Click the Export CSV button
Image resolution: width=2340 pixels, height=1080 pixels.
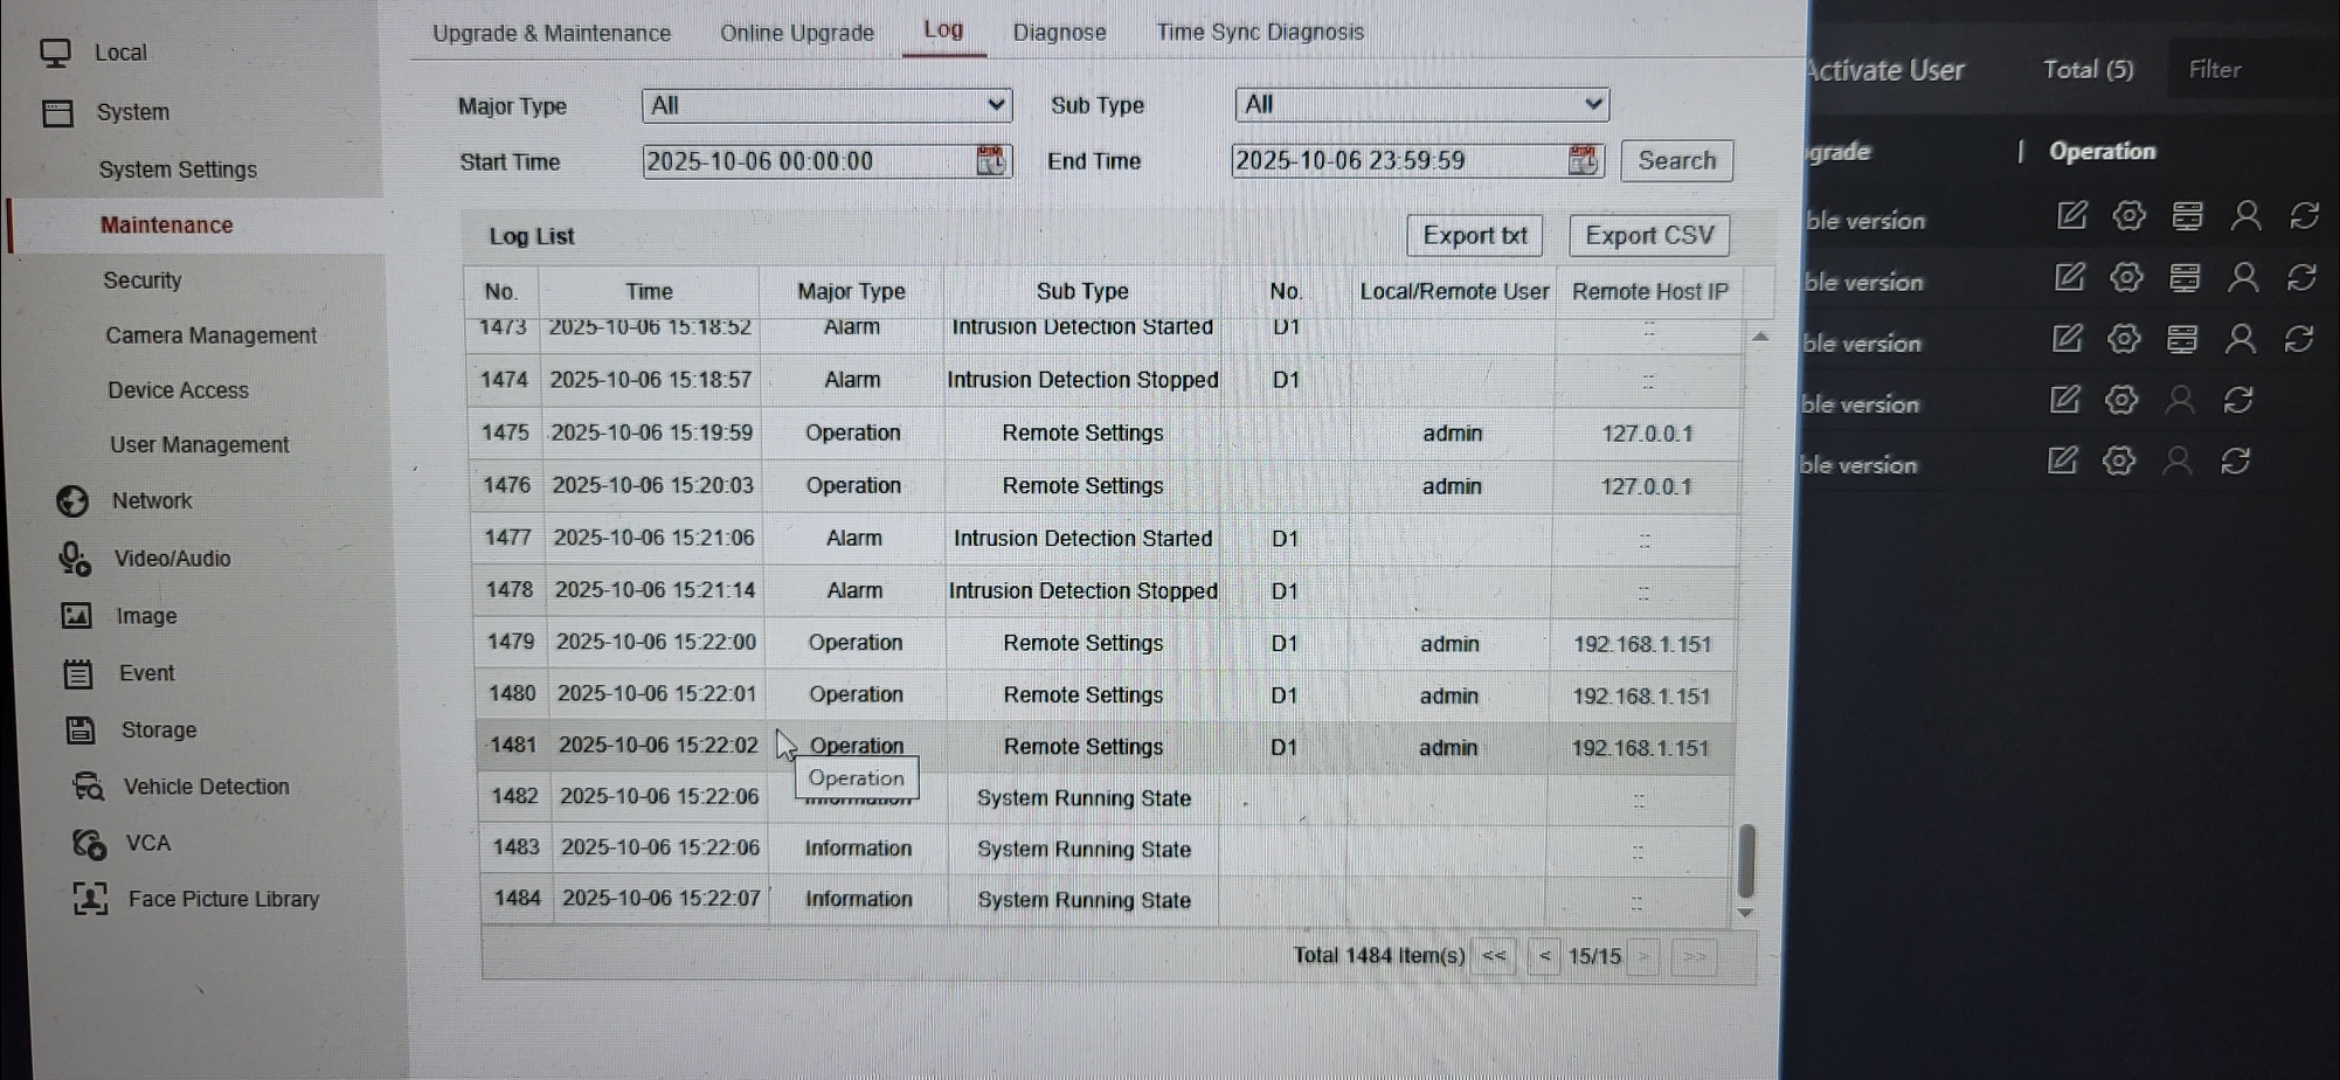(1648, 236)
